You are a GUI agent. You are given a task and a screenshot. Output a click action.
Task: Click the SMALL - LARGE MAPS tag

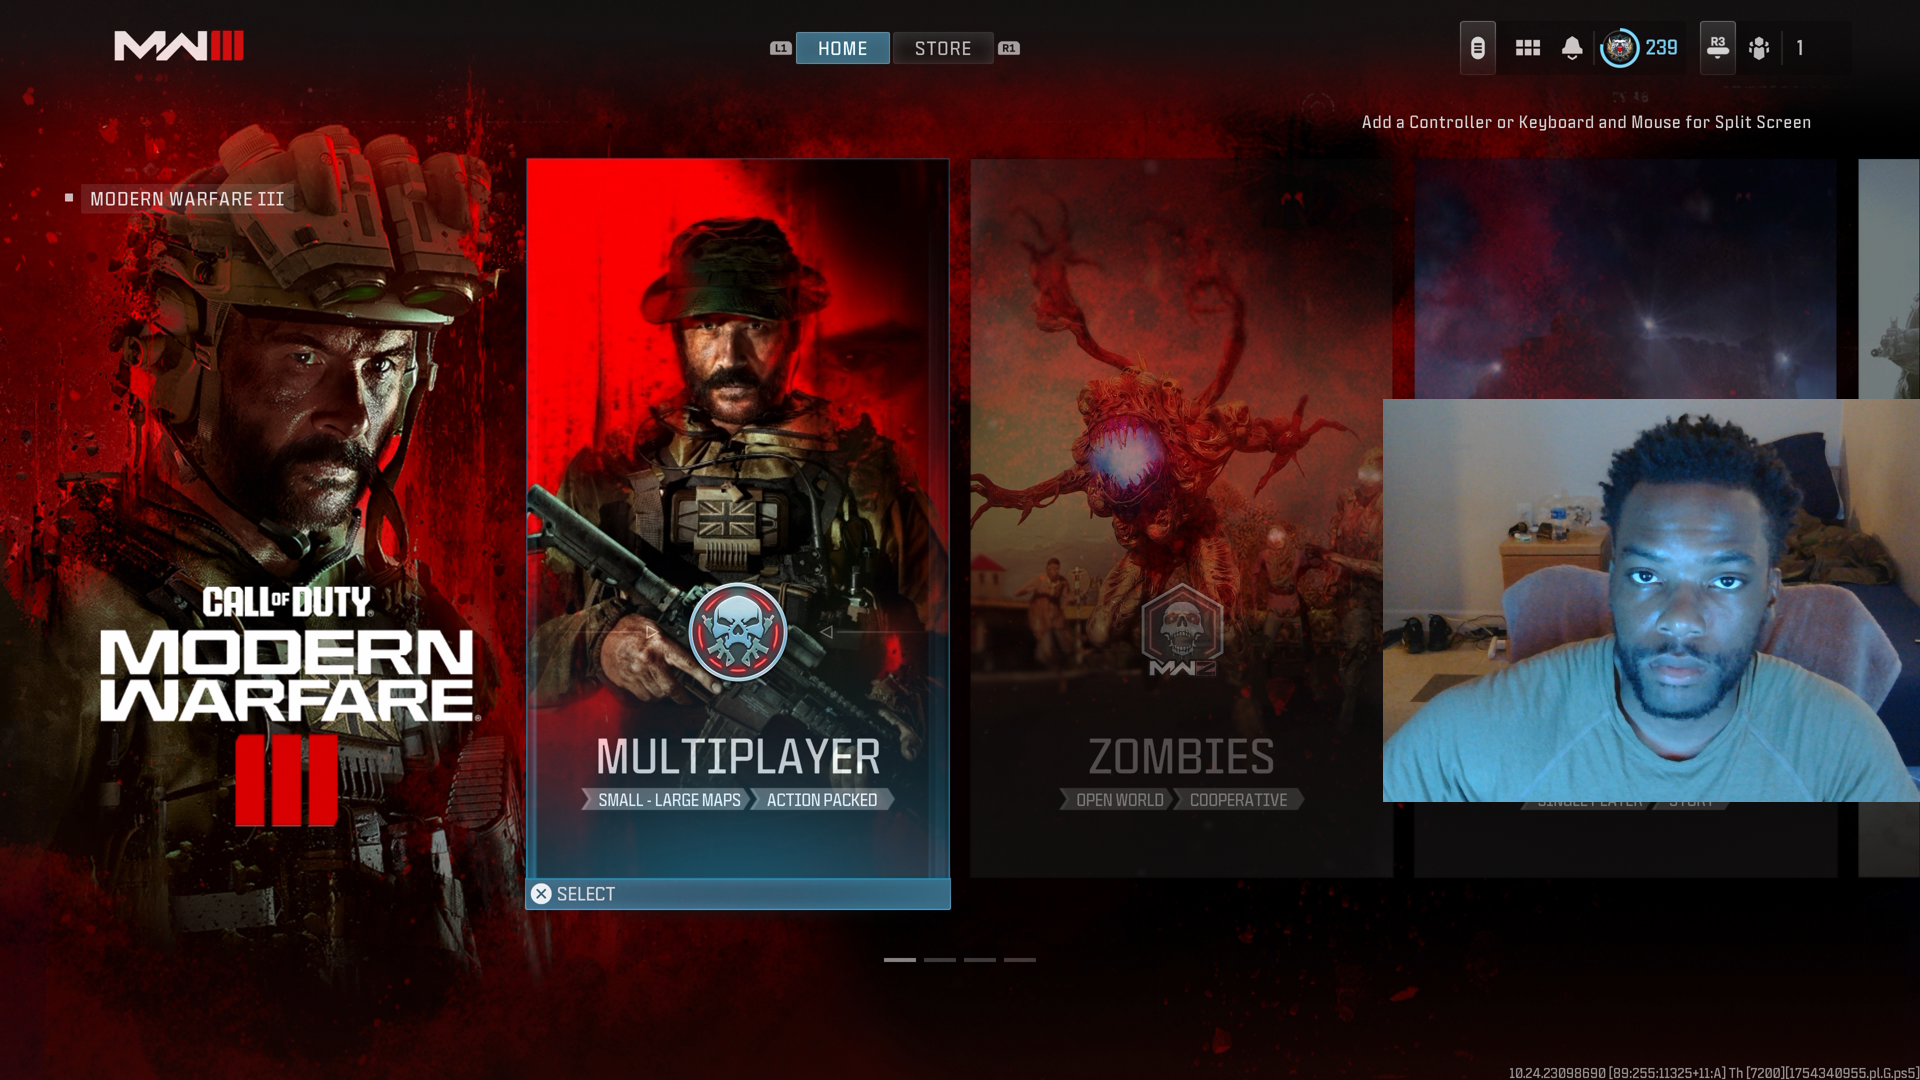click(668, 800)
